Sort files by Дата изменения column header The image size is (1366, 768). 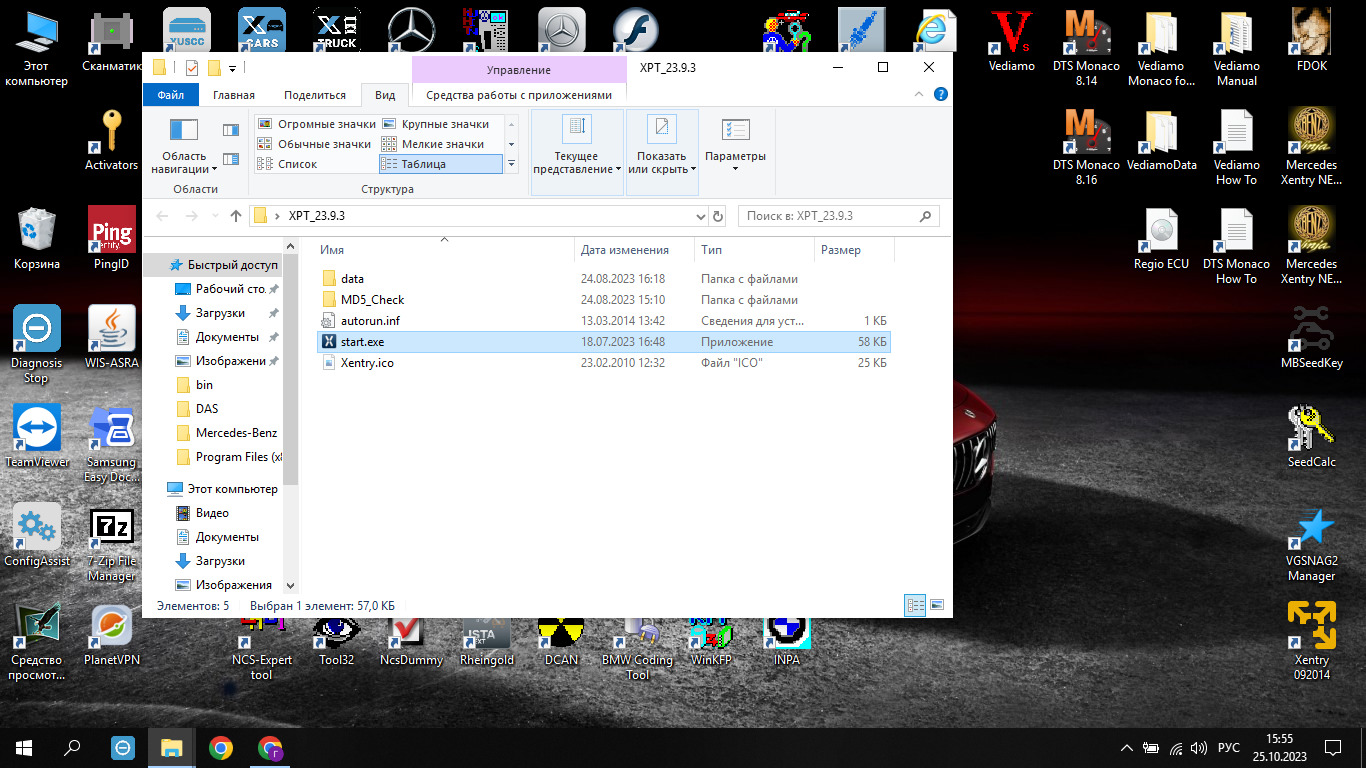[625, 250]
